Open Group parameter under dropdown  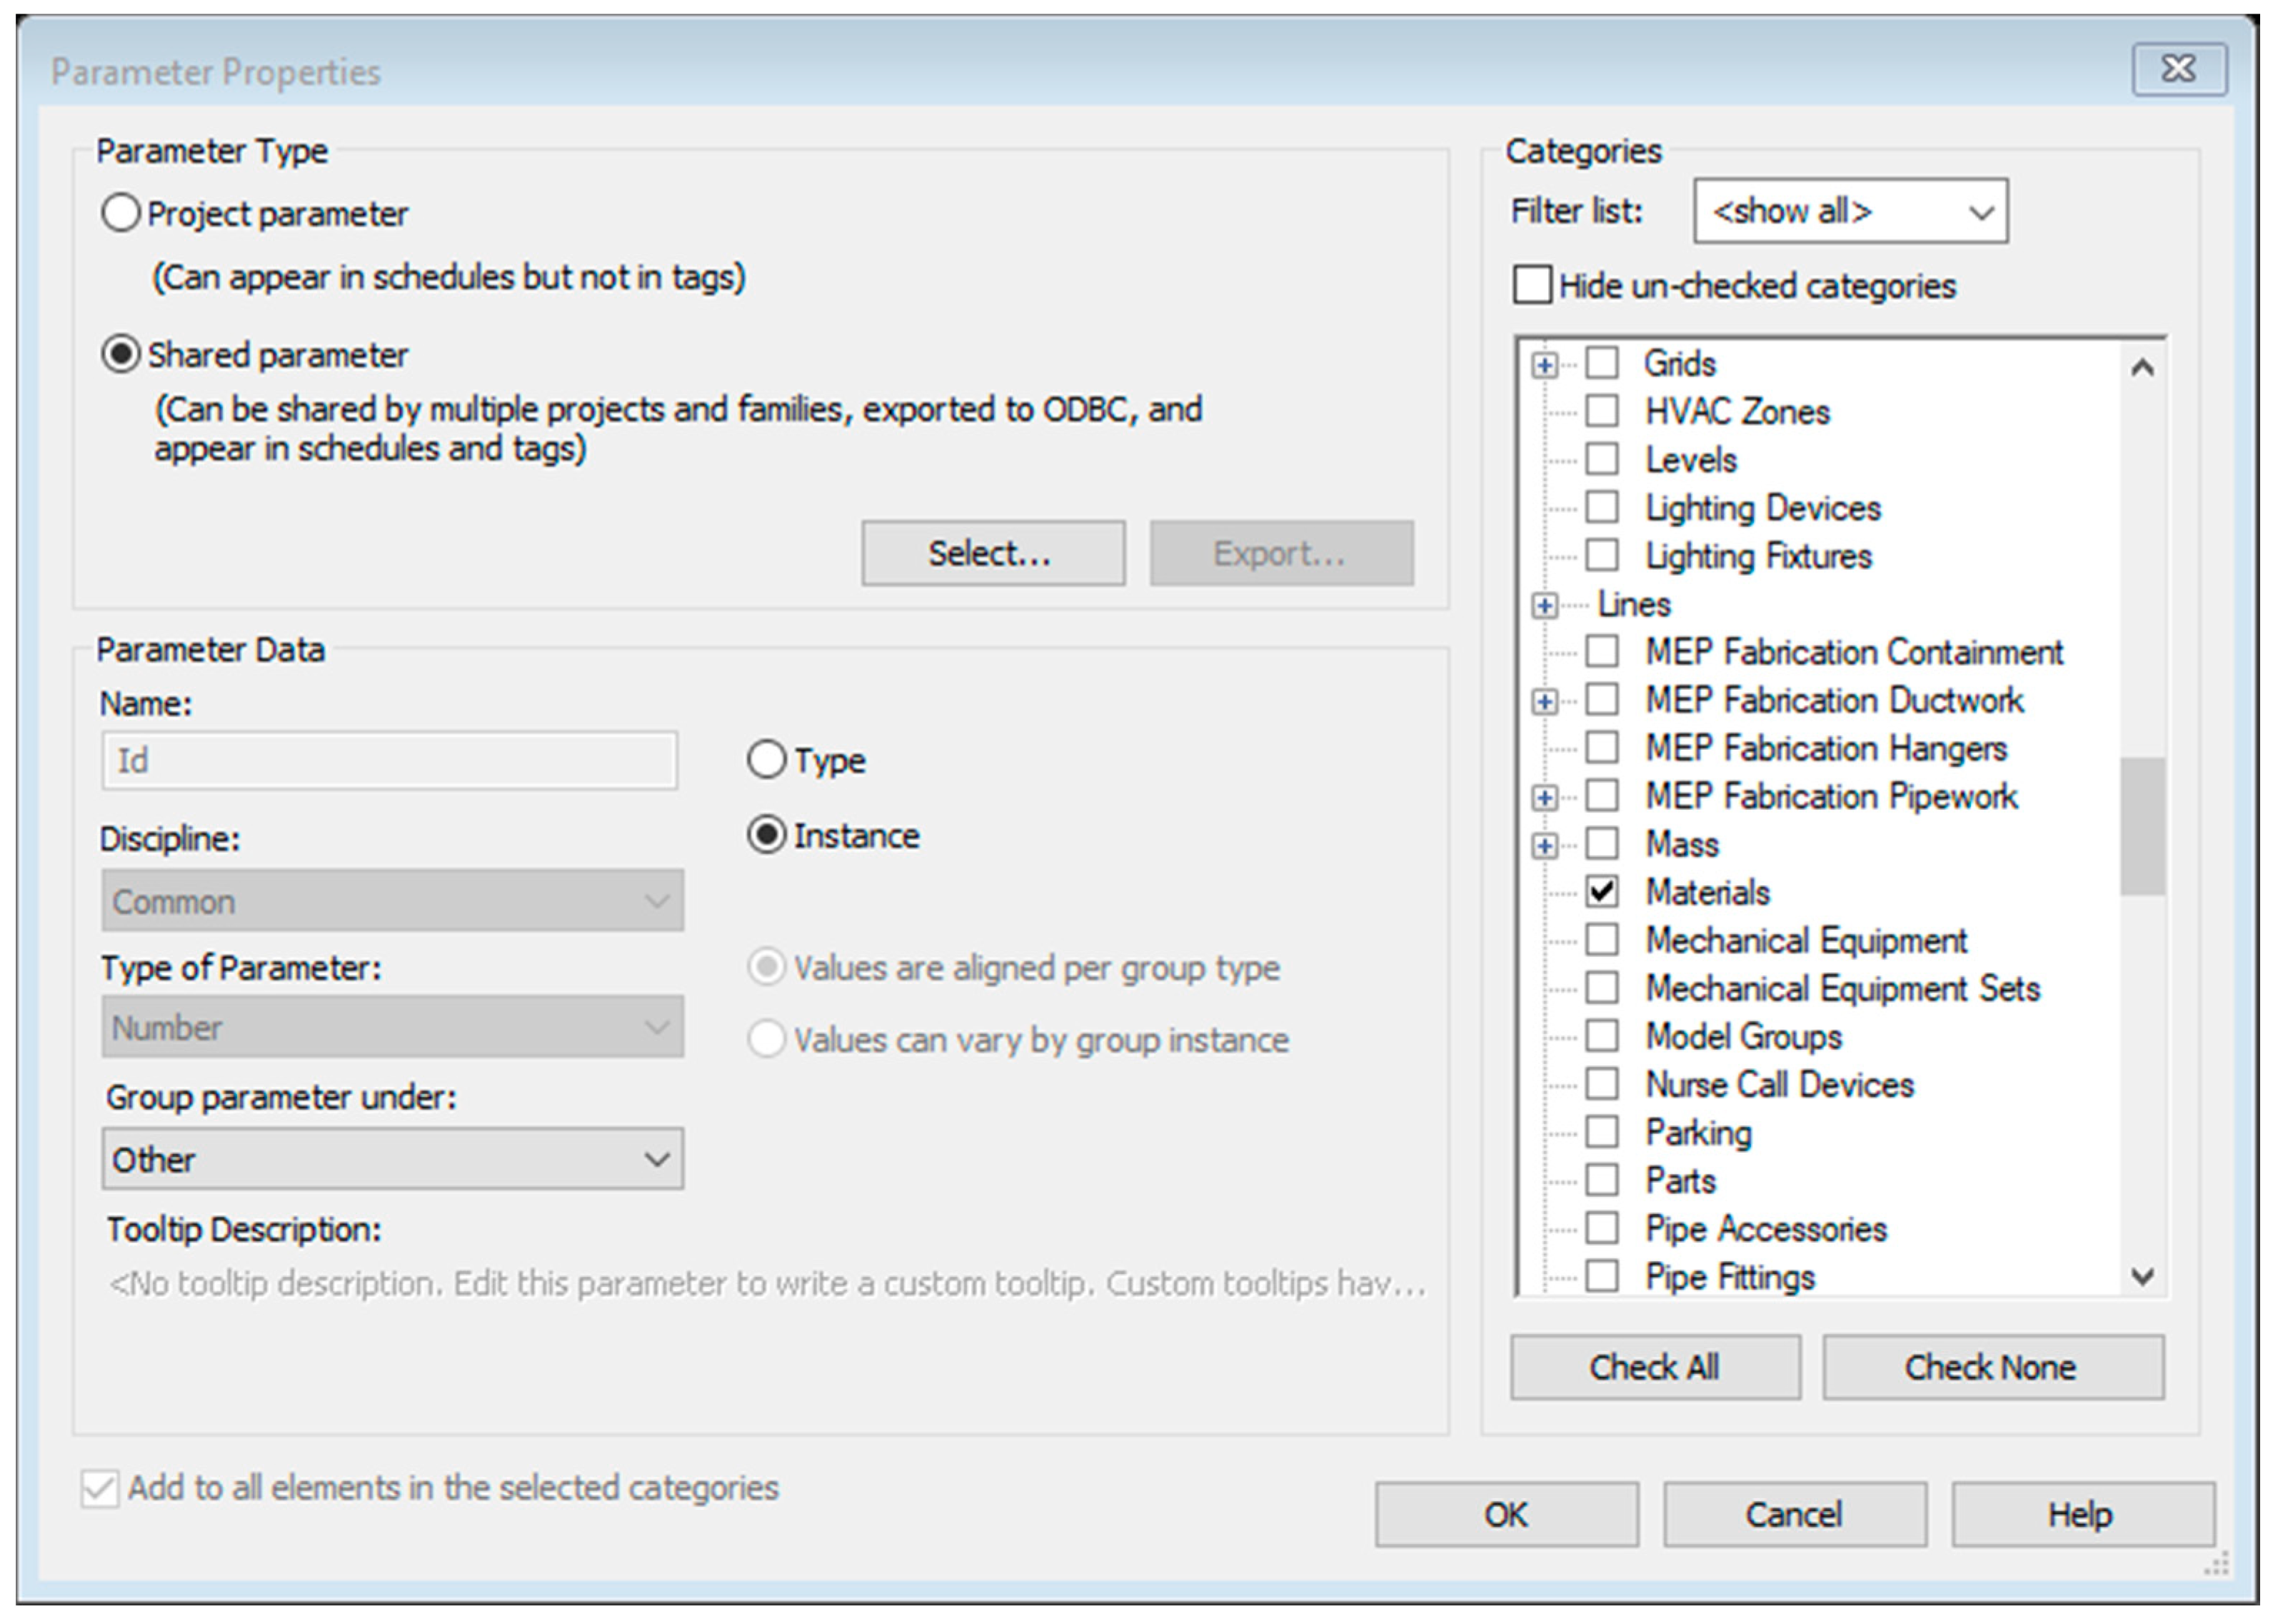tap(392, 1159)
